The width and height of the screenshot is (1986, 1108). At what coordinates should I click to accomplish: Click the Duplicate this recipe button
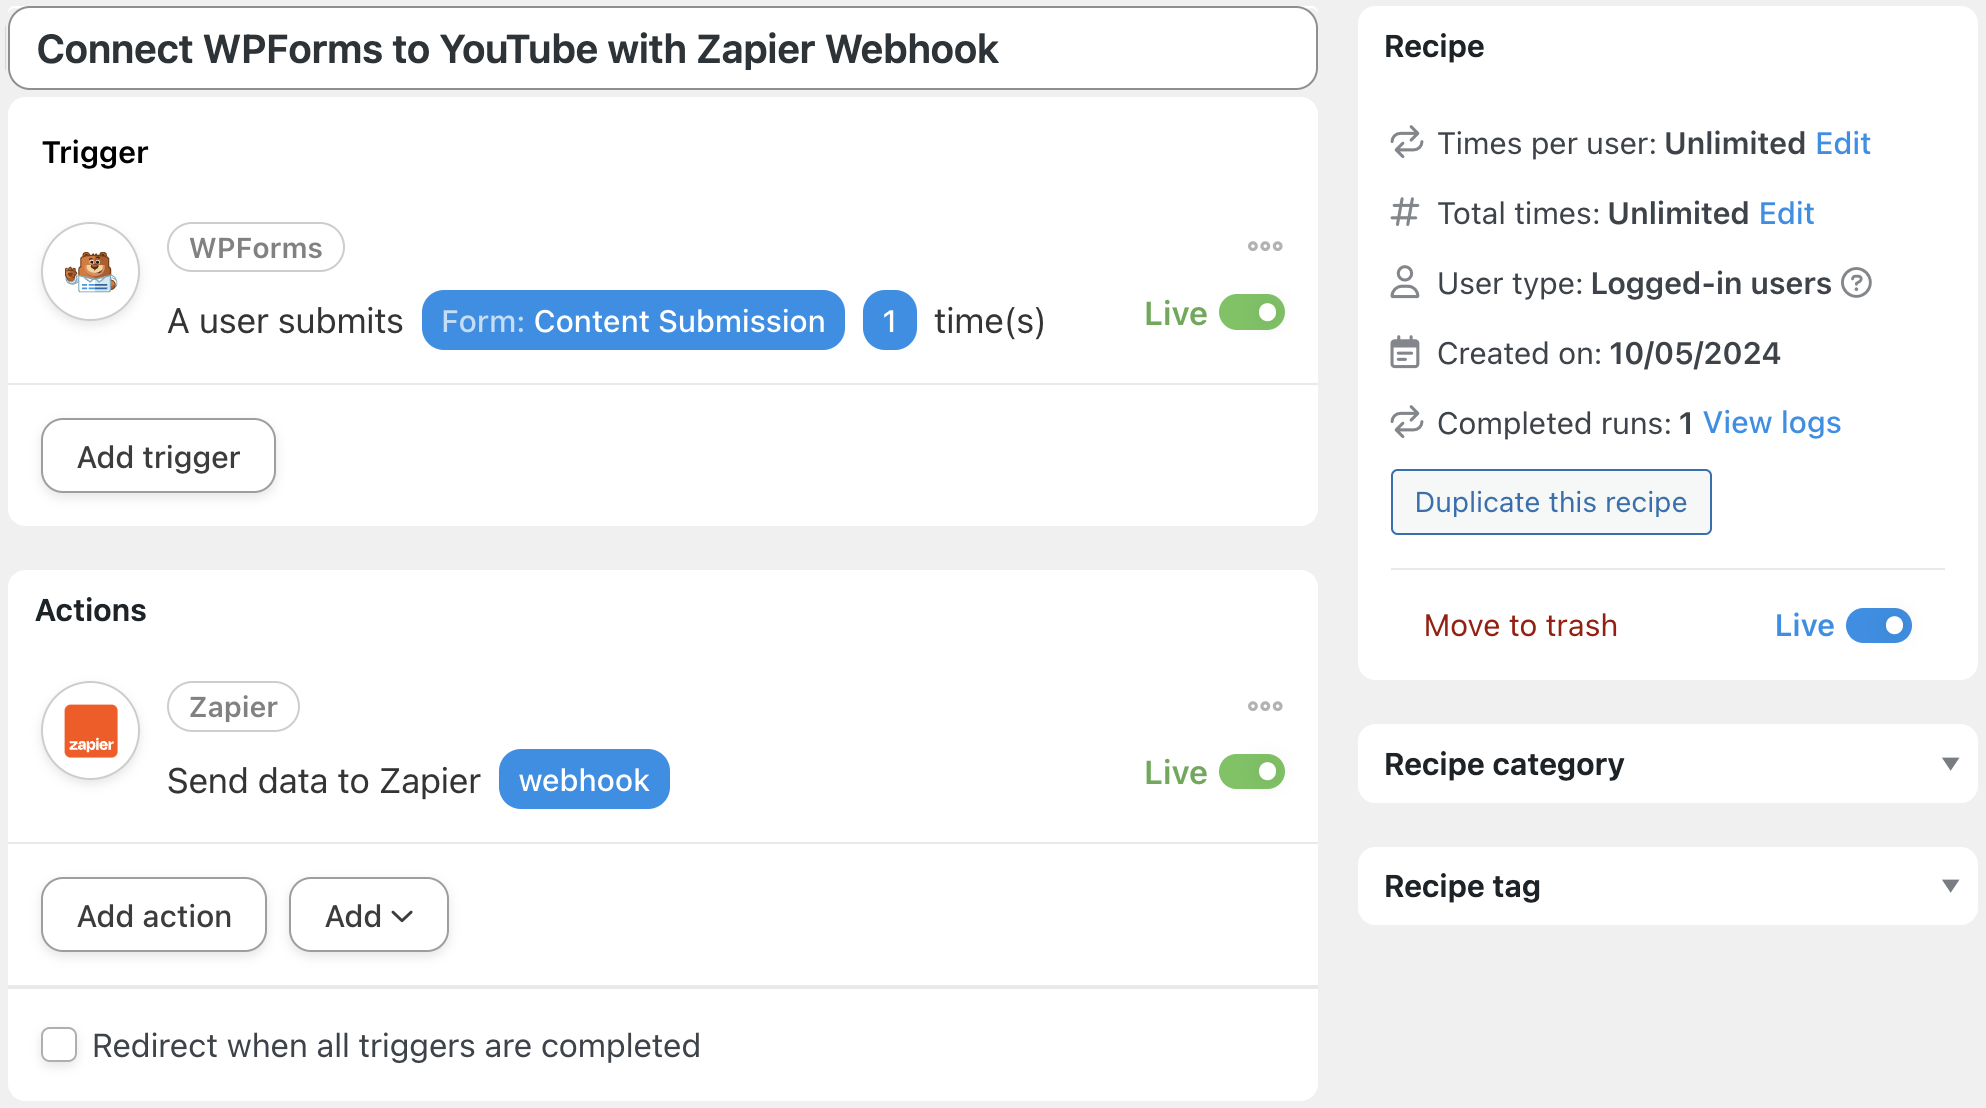coord(1550,502)
